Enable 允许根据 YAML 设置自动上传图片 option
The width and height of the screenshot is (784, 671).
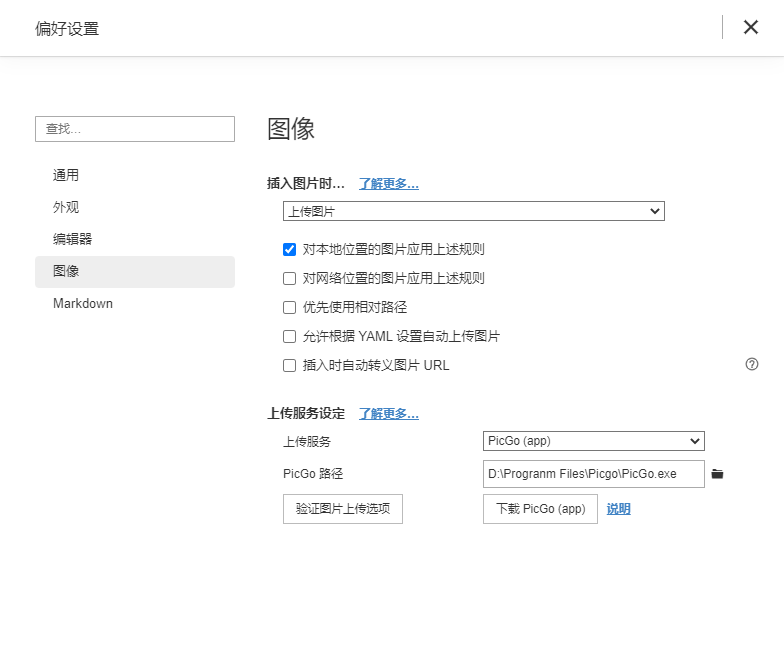[x=290, y=336]
